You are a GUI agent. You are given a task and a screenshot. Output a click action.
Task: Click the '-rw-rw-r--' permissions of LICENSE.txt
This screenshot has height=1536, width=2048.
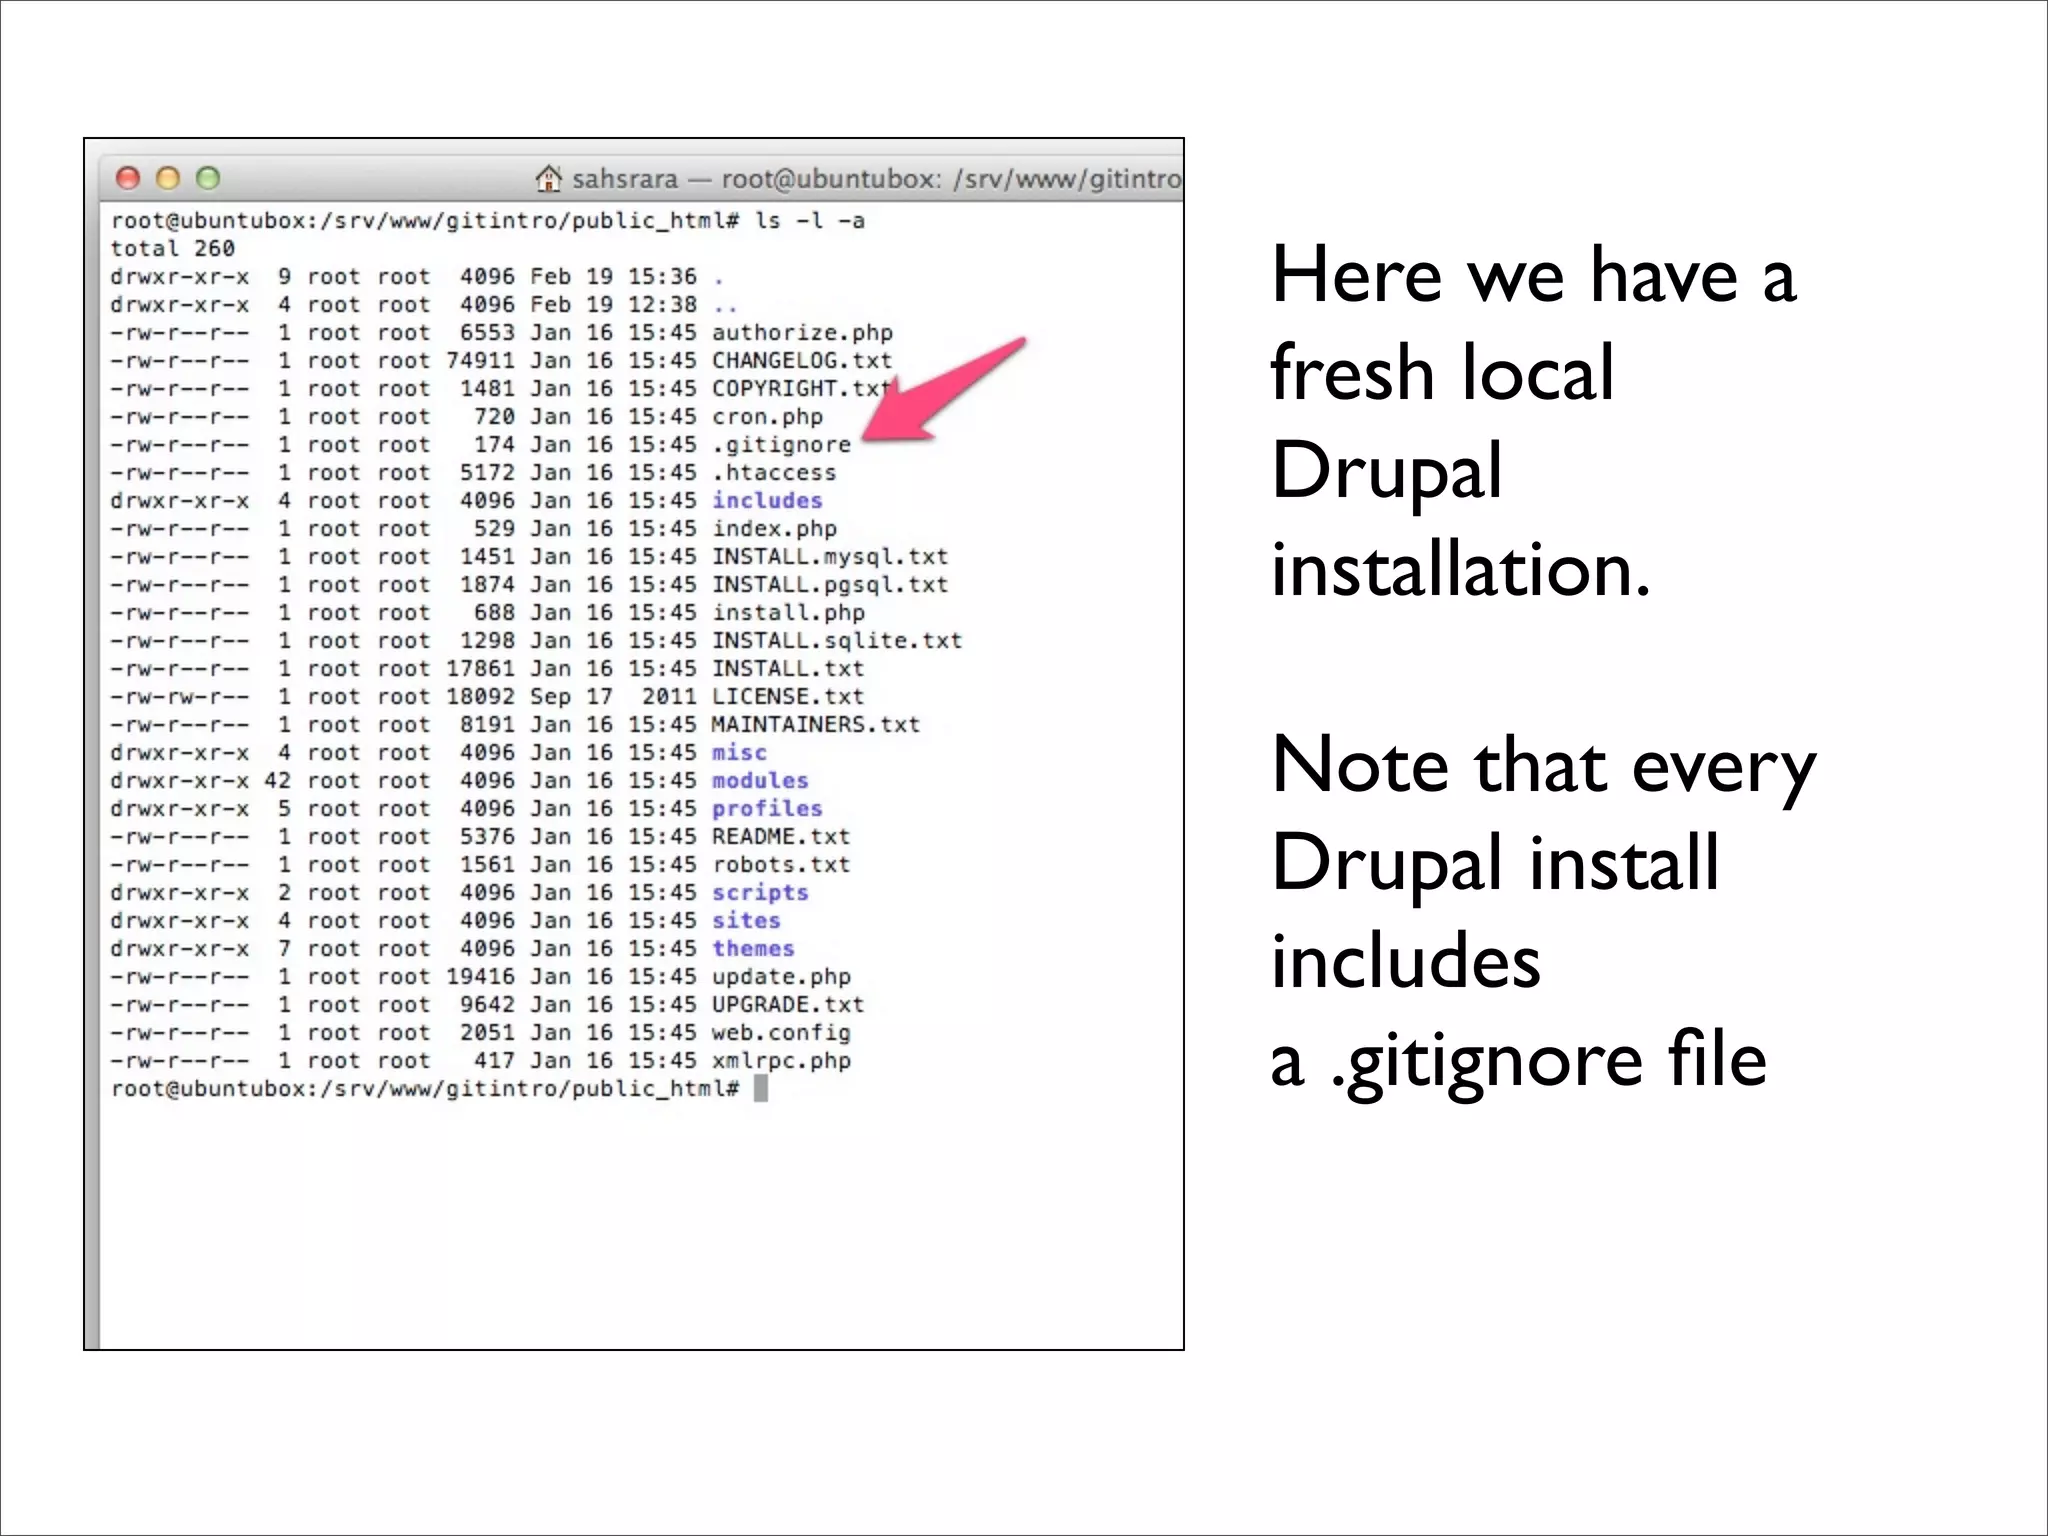click(180, 696)
